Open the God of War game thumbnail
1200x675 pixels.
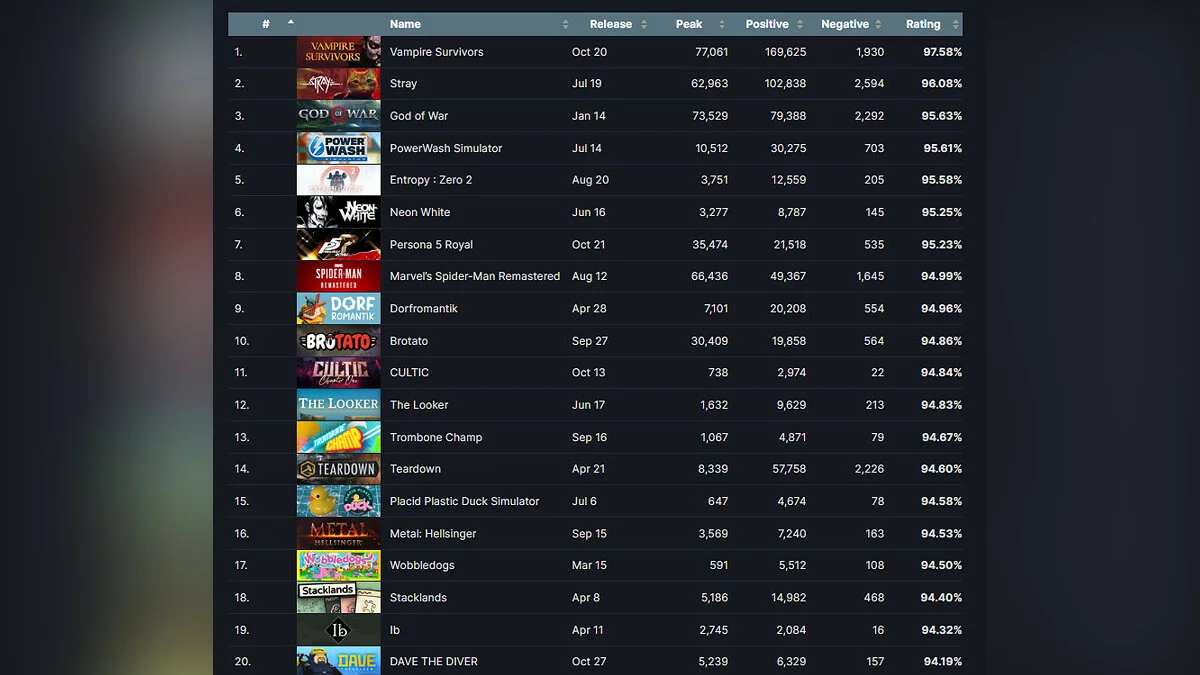pyautogui.click(x=339, y=116)
